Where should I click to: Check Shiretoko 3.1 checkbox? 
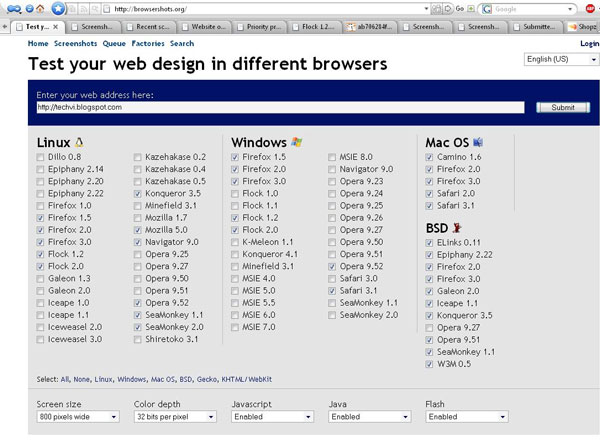(x=137, y=339)
